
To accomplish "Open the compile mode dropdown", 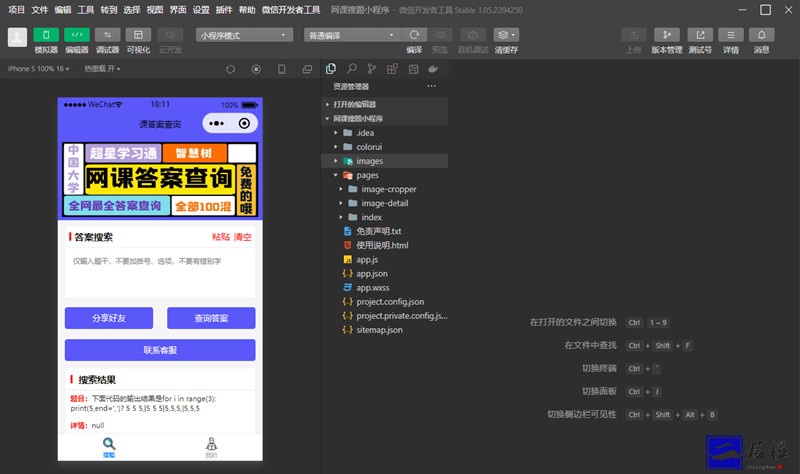I will (x=353, y=35).
